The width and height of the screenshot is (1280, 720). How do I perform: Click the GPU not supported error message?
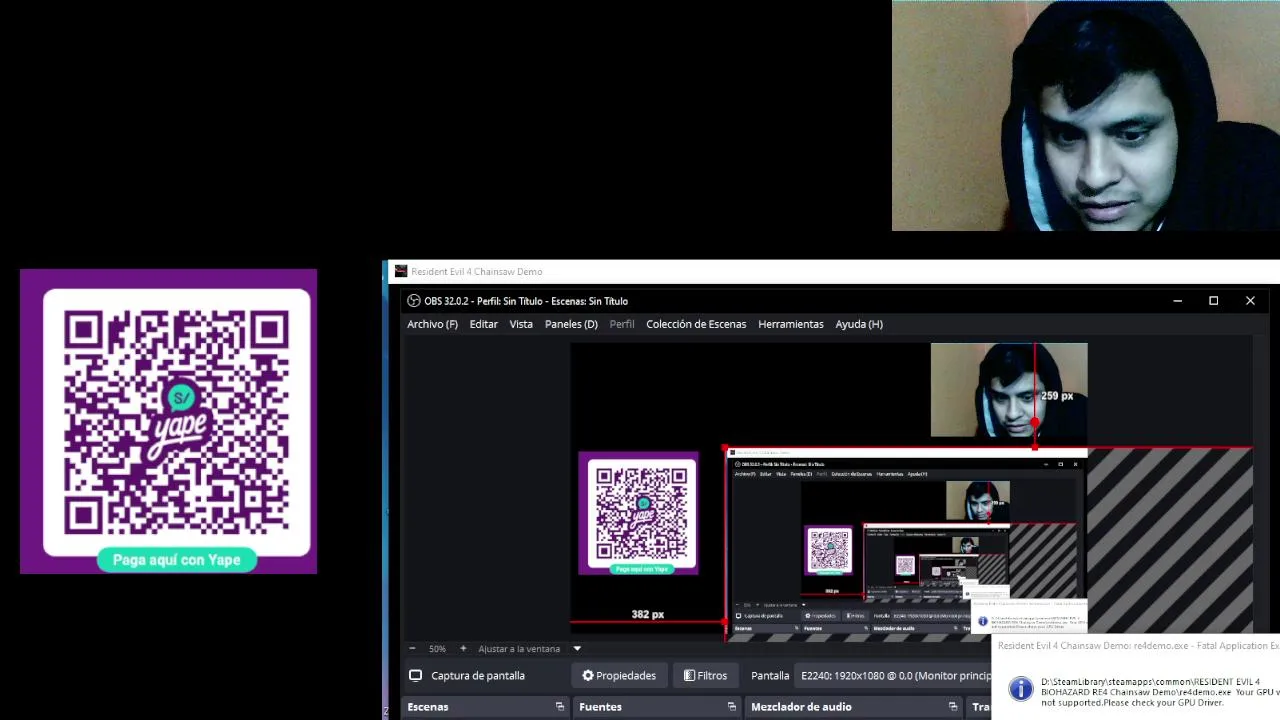(1160, 692)
